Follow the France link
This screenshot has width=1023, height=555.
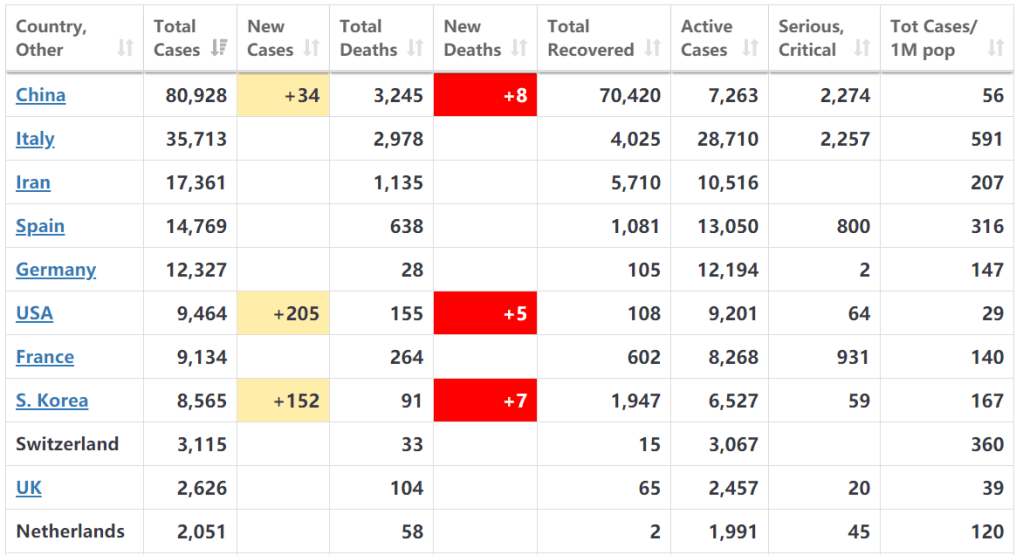(x=45, y=357)
